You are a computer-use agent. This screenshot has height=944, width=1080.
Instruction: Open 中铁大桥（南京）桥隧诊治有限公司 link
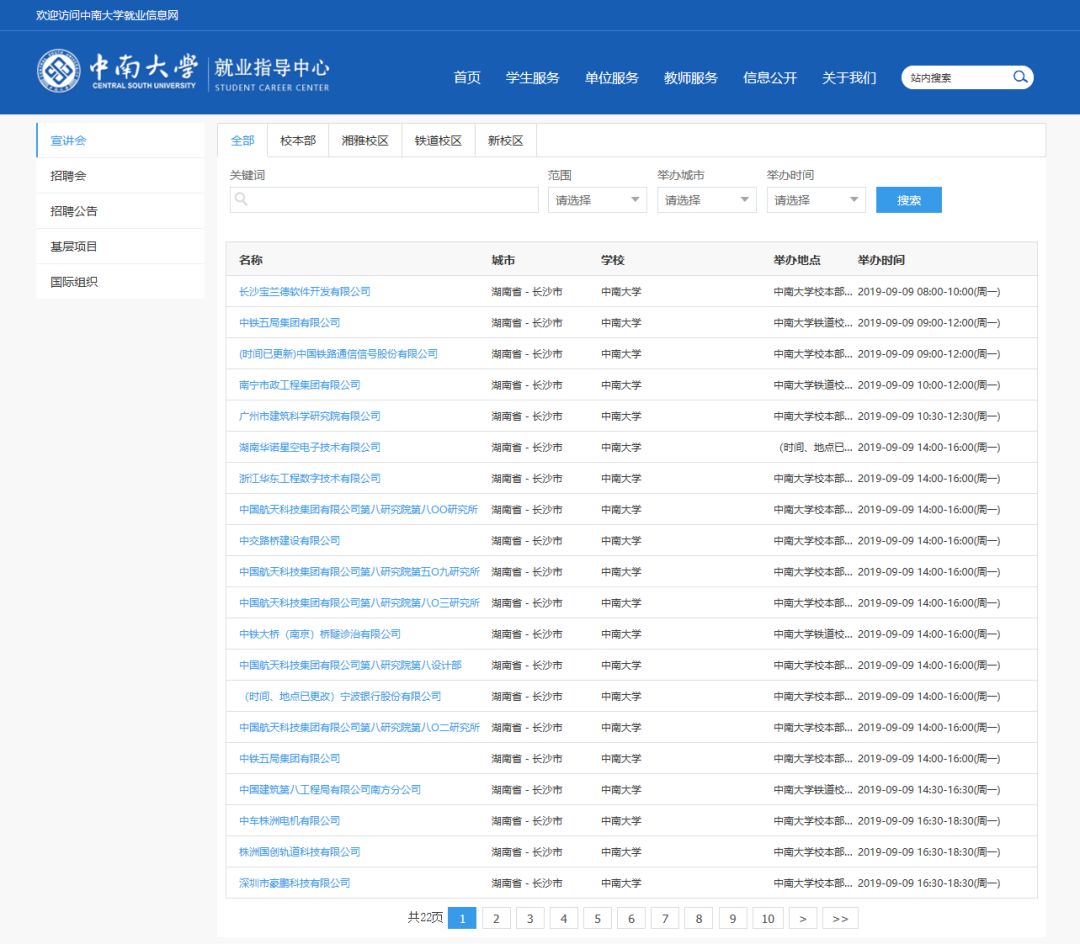click(320, 633)
